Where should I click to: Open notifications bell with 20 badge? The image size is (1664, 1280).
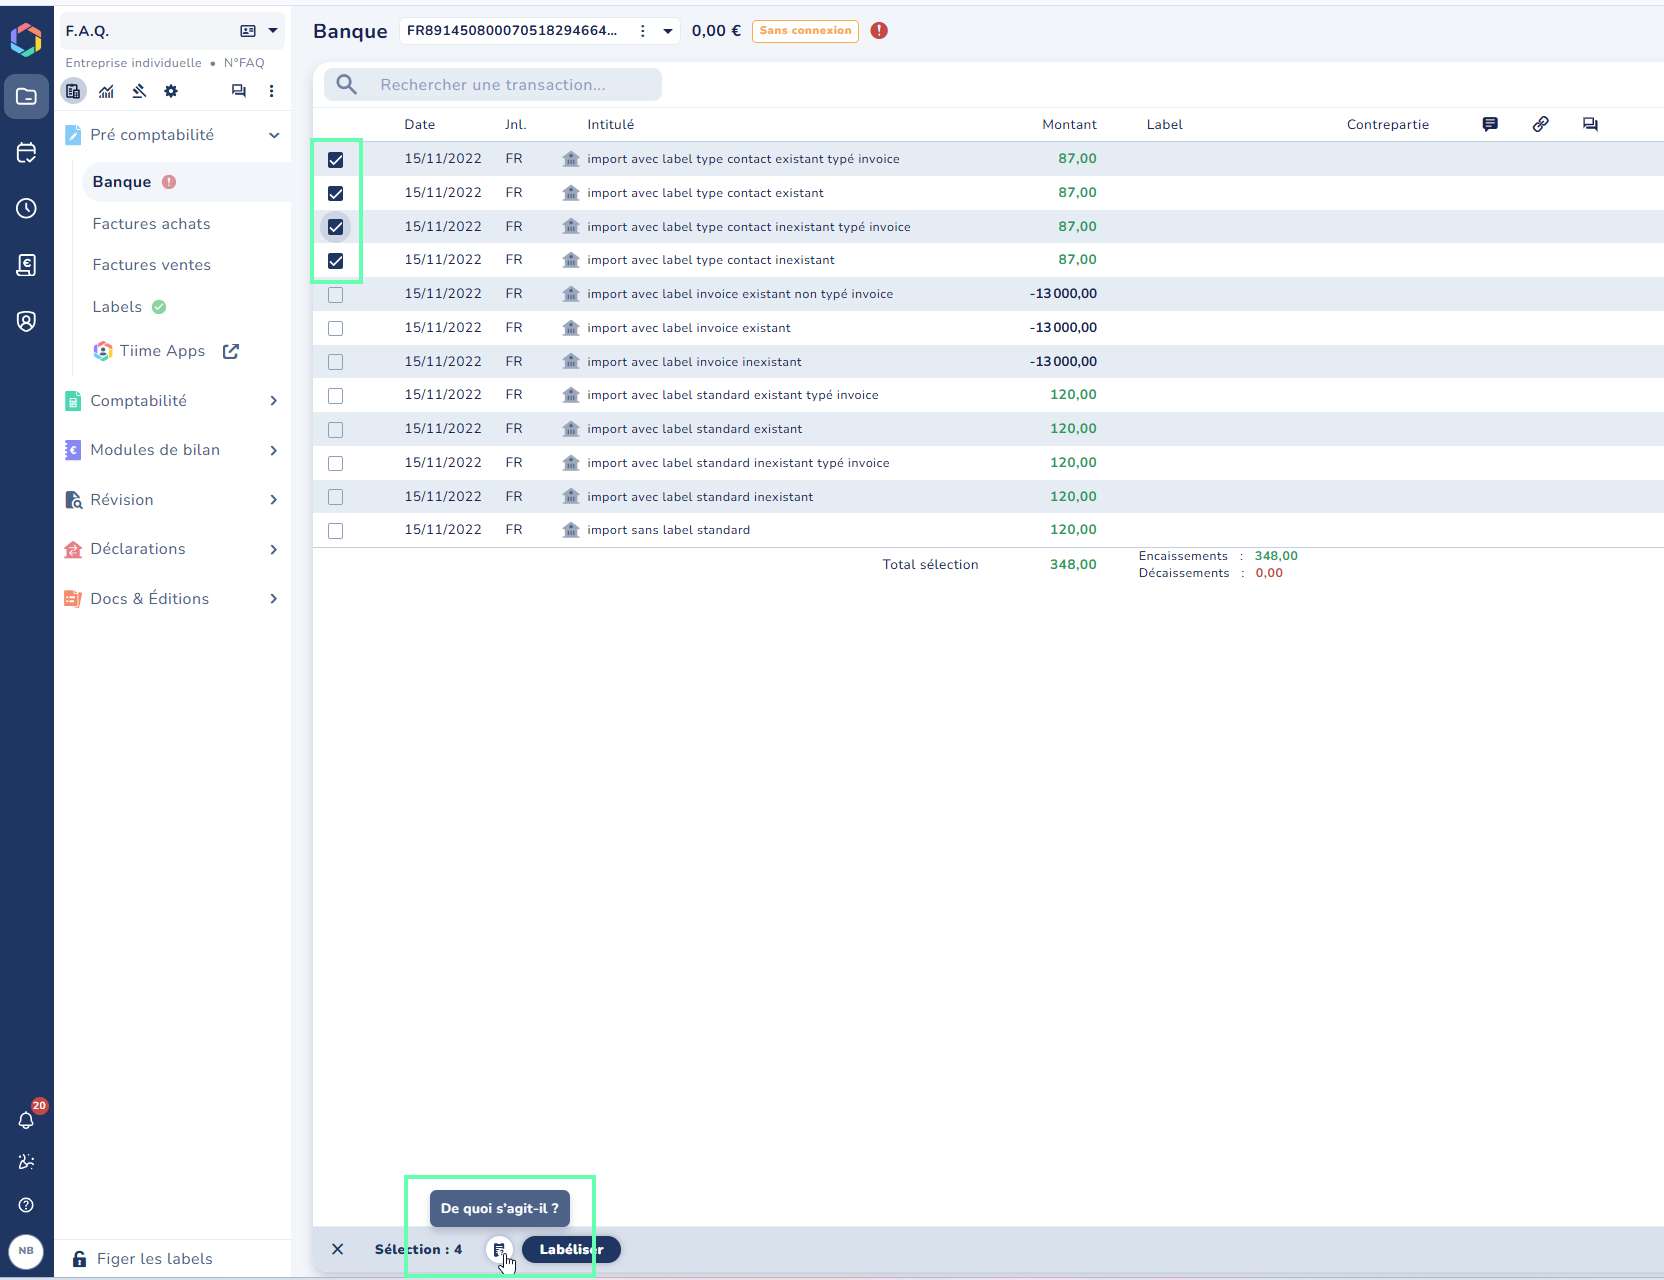pos(27,1120)
